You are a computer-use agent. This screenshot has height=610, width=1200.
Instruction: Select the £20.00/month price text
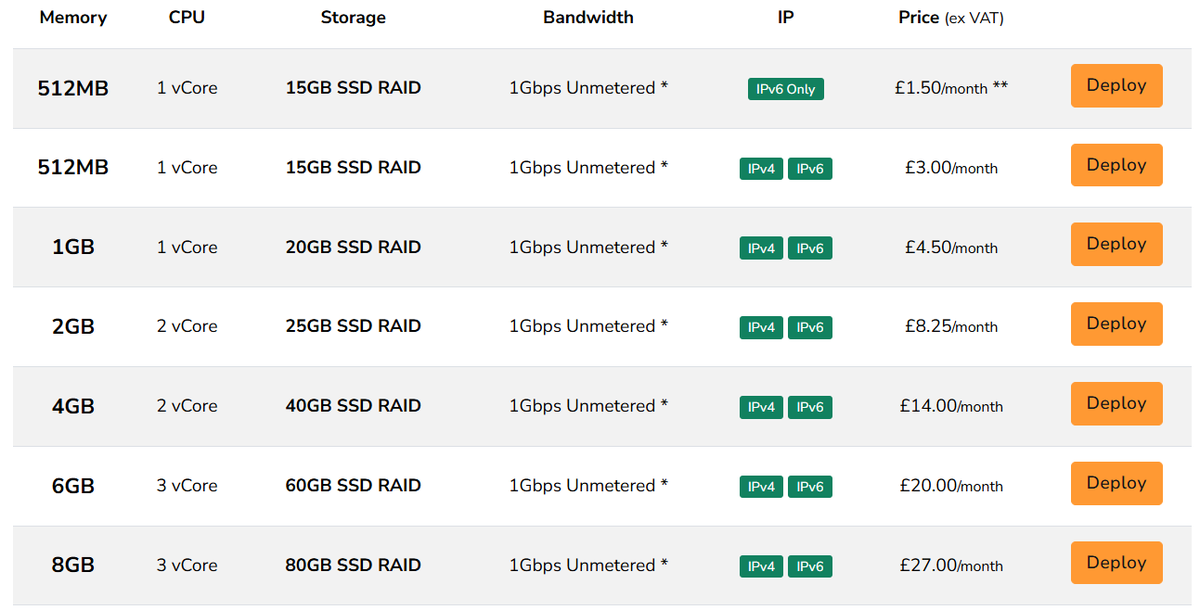(x=951, y=486)
